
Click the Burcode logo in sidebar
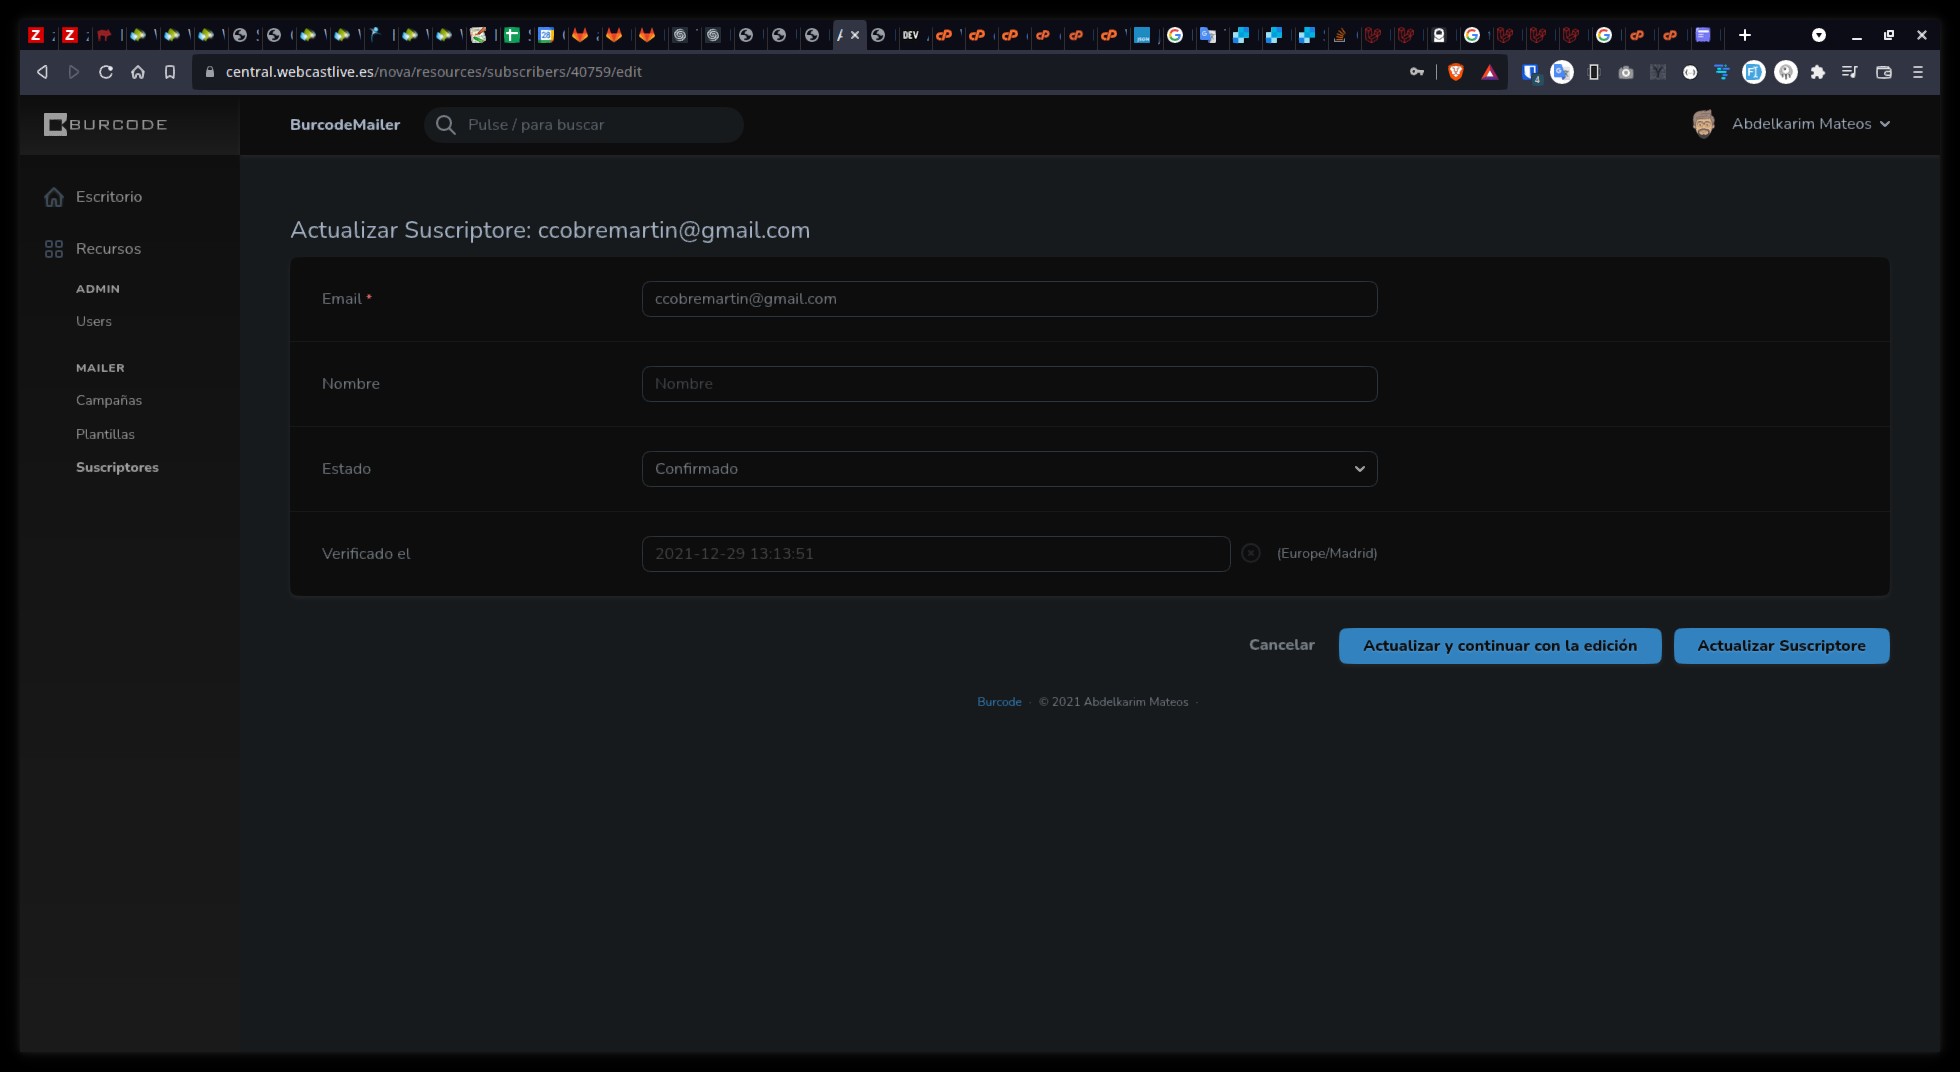(105, 125)
